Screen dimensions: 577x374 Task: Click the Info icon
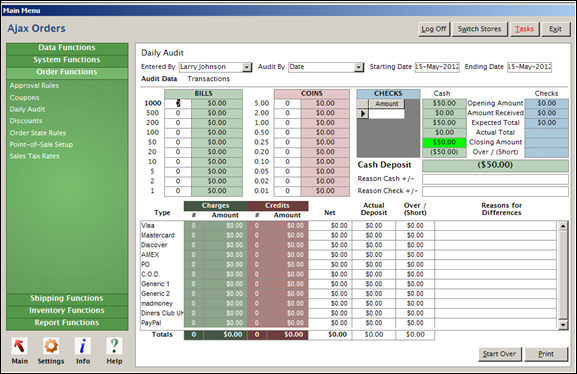[x=83, y=346]
